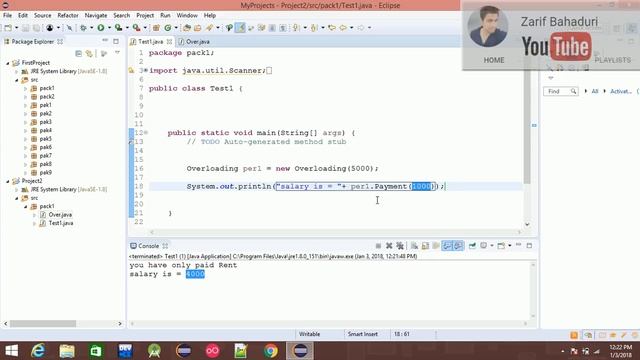Open the Window menu
640x360 pixels.
187,15
